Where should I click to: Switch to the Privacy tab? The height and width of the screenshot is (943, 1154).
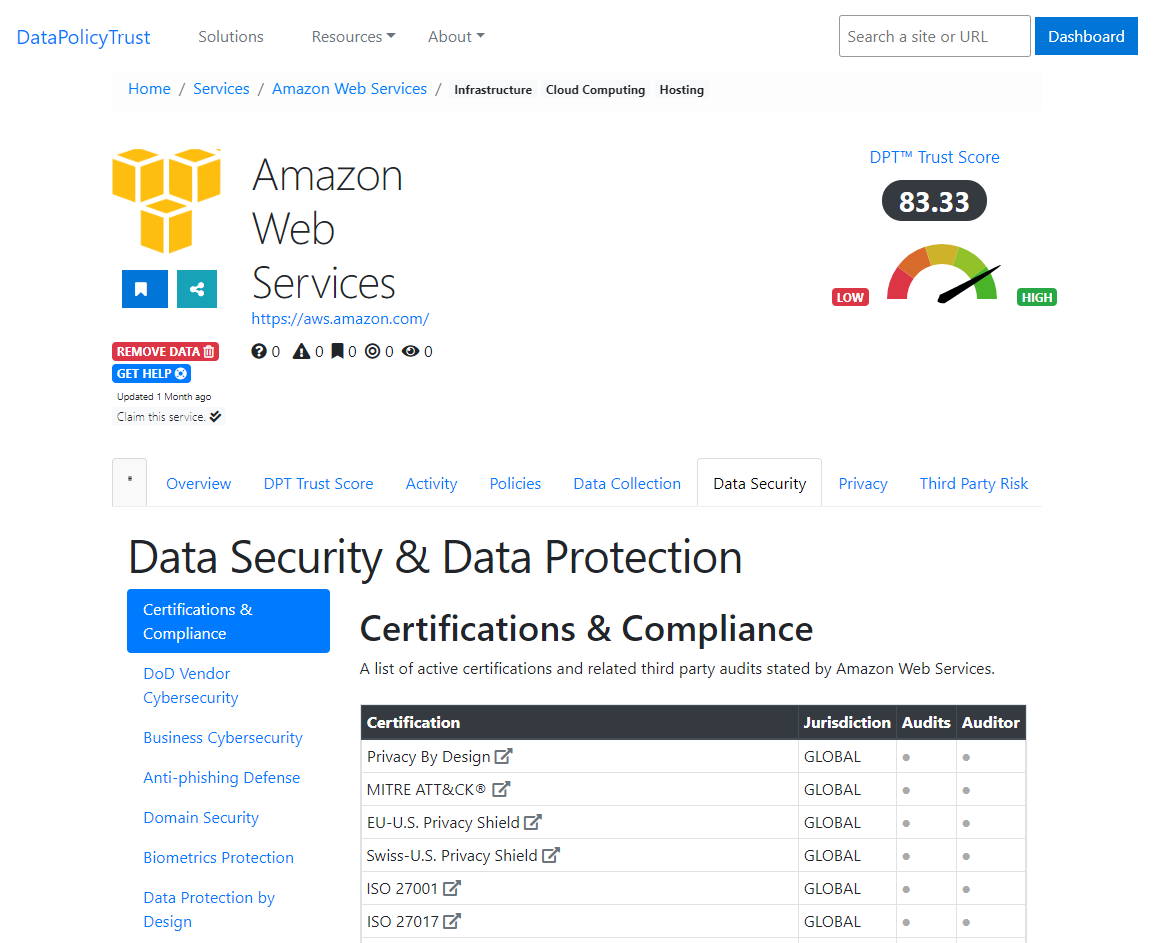point(862,483)
